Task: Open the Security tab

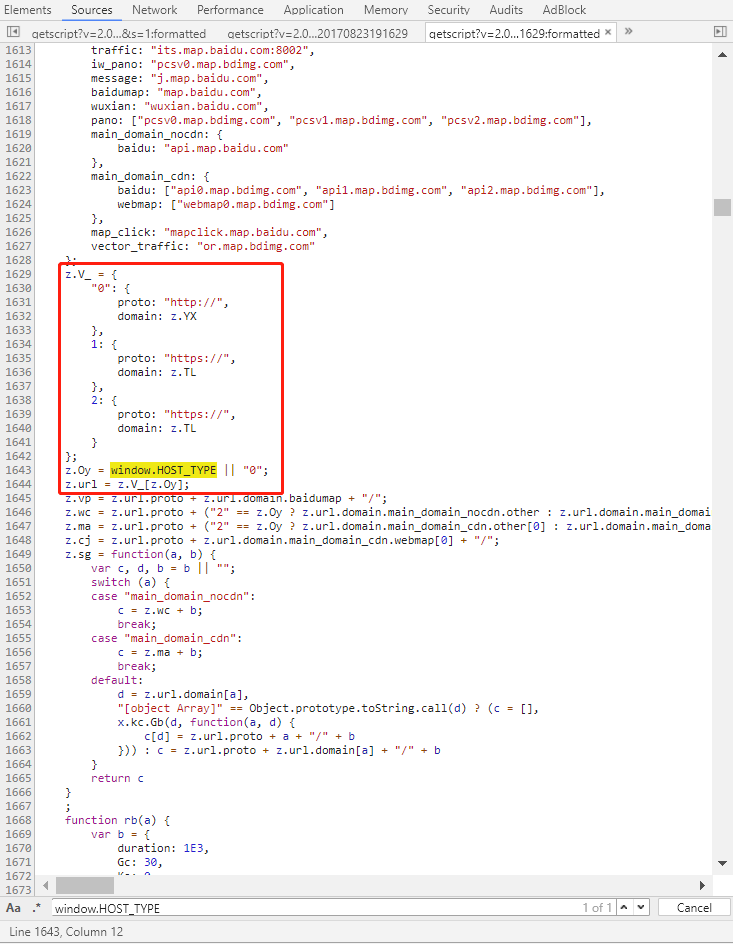Action: coord(448,10)
